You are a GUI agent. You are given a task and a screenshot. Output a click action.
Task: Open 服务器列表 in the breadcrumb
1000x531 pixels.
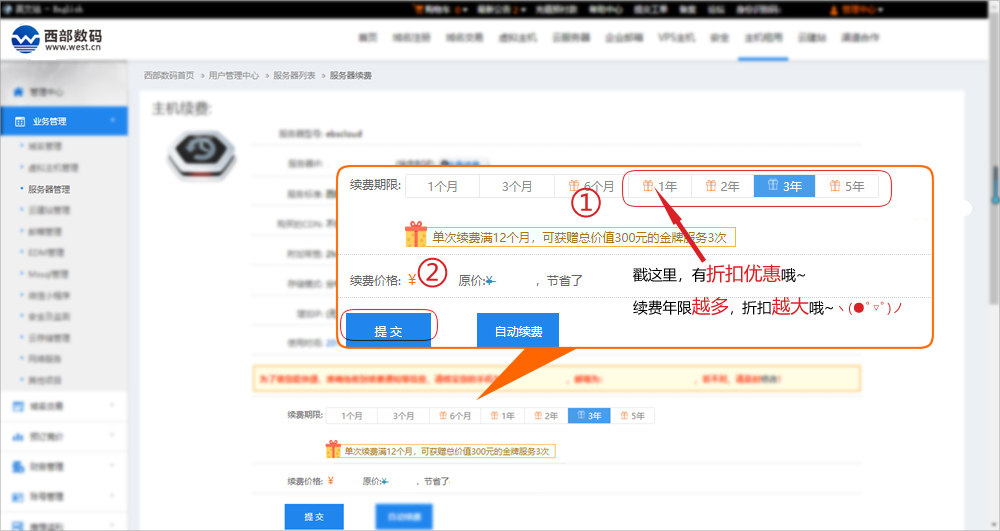(x=294, y=76)
